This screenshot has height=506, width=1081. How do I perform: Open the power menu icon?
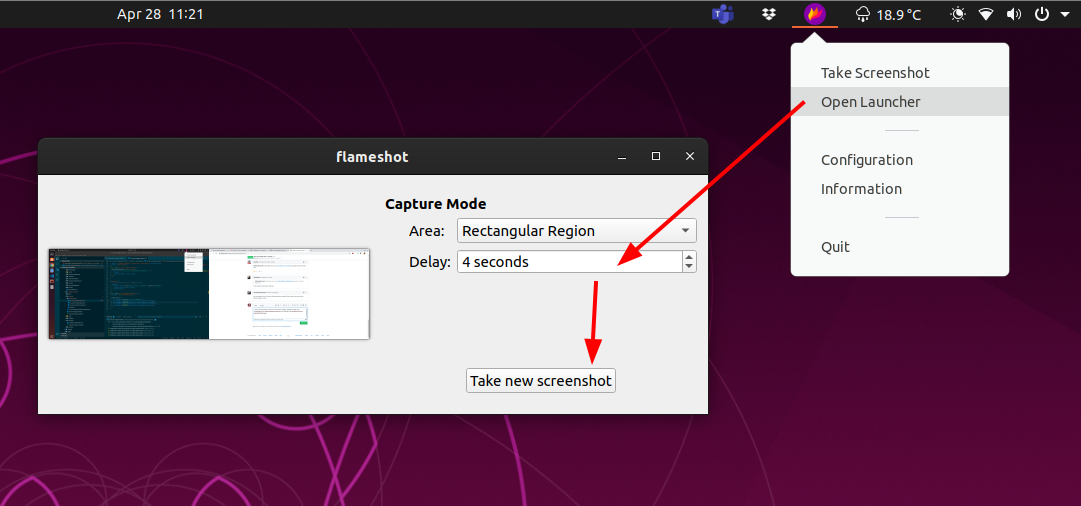(x=1042, y=14)
